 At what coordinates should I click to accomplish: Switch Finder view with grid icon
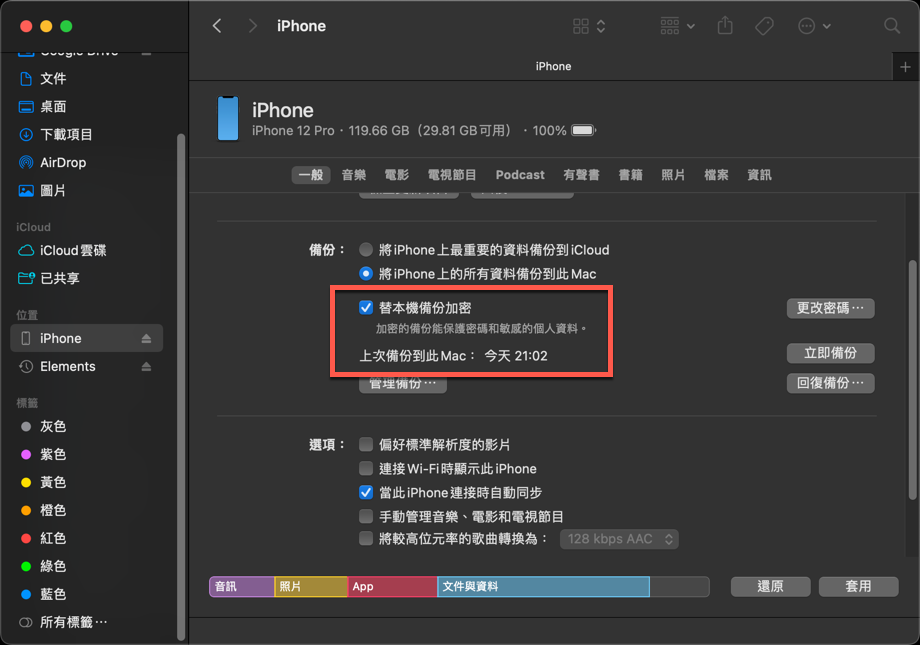589,26
